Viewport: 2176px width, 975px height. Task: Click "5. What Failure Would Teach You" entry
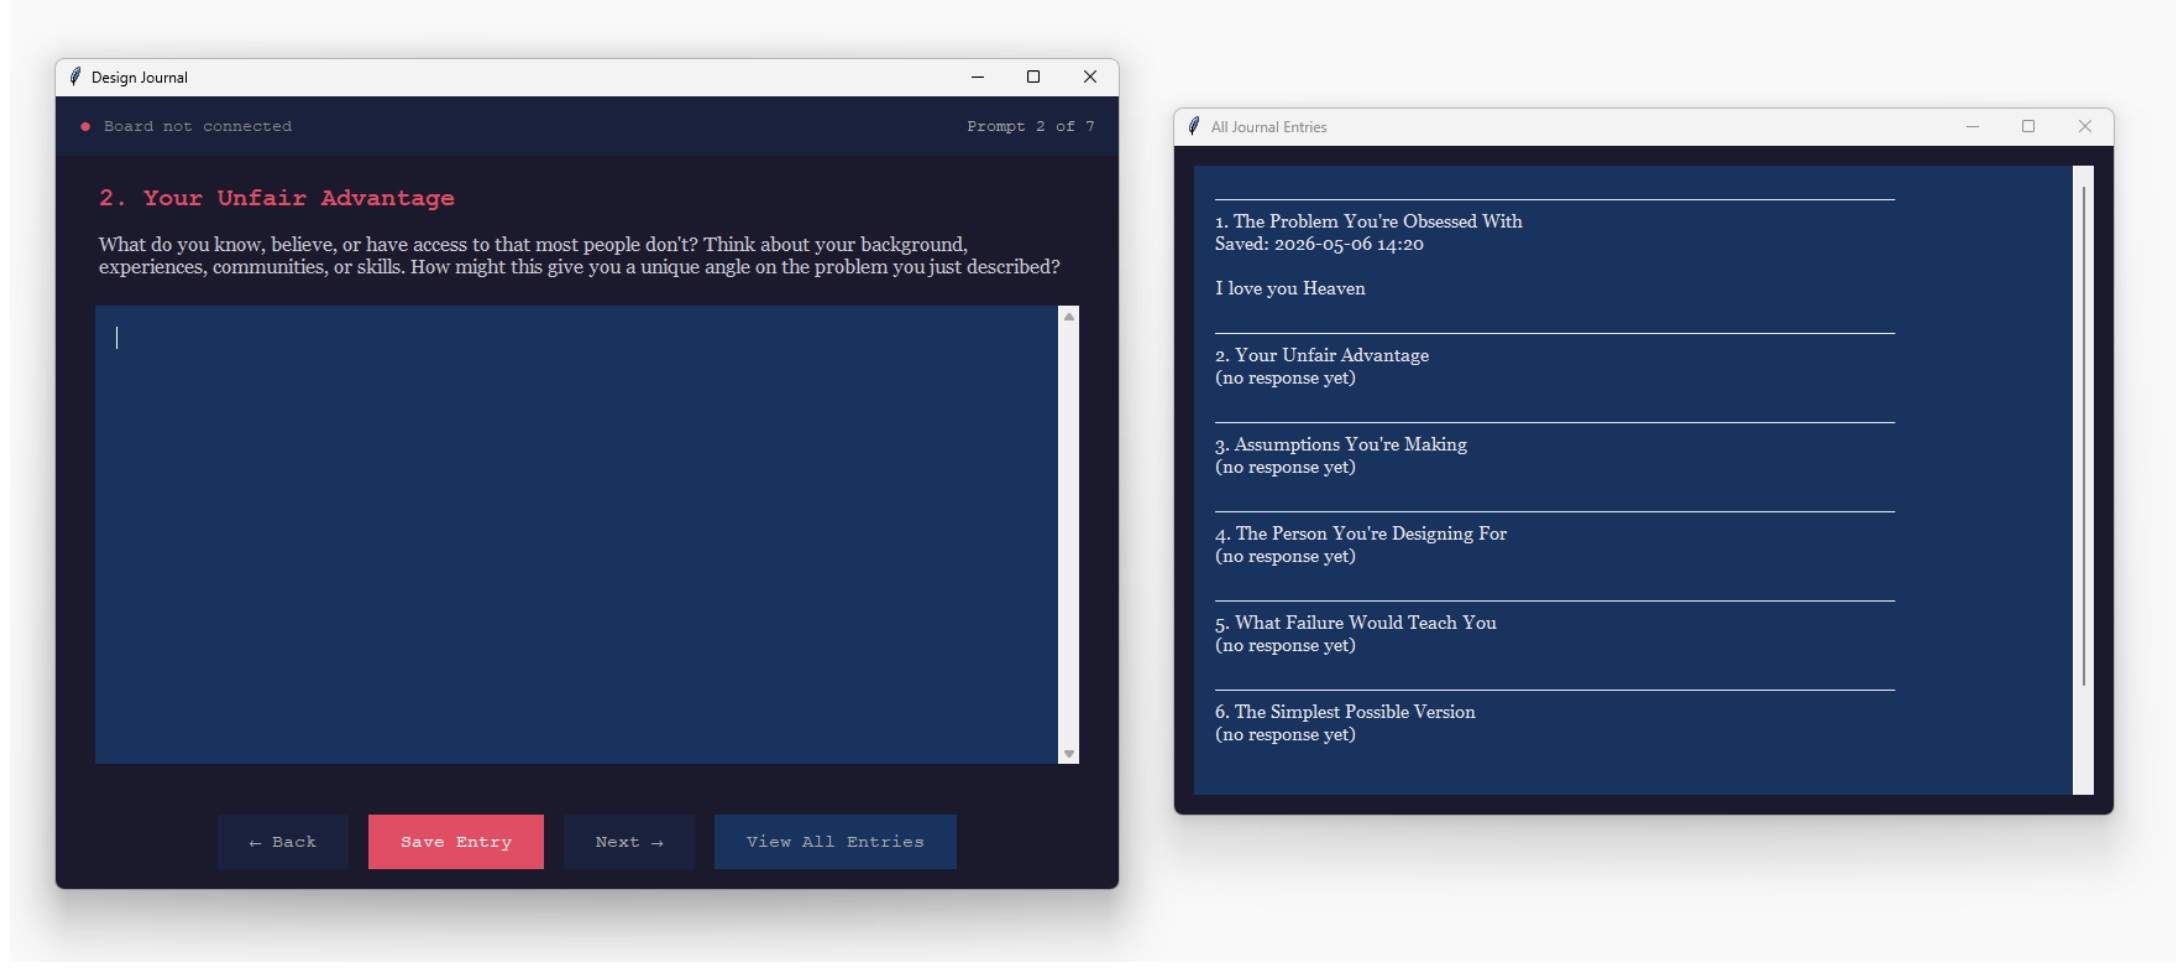pos(1355,622)
